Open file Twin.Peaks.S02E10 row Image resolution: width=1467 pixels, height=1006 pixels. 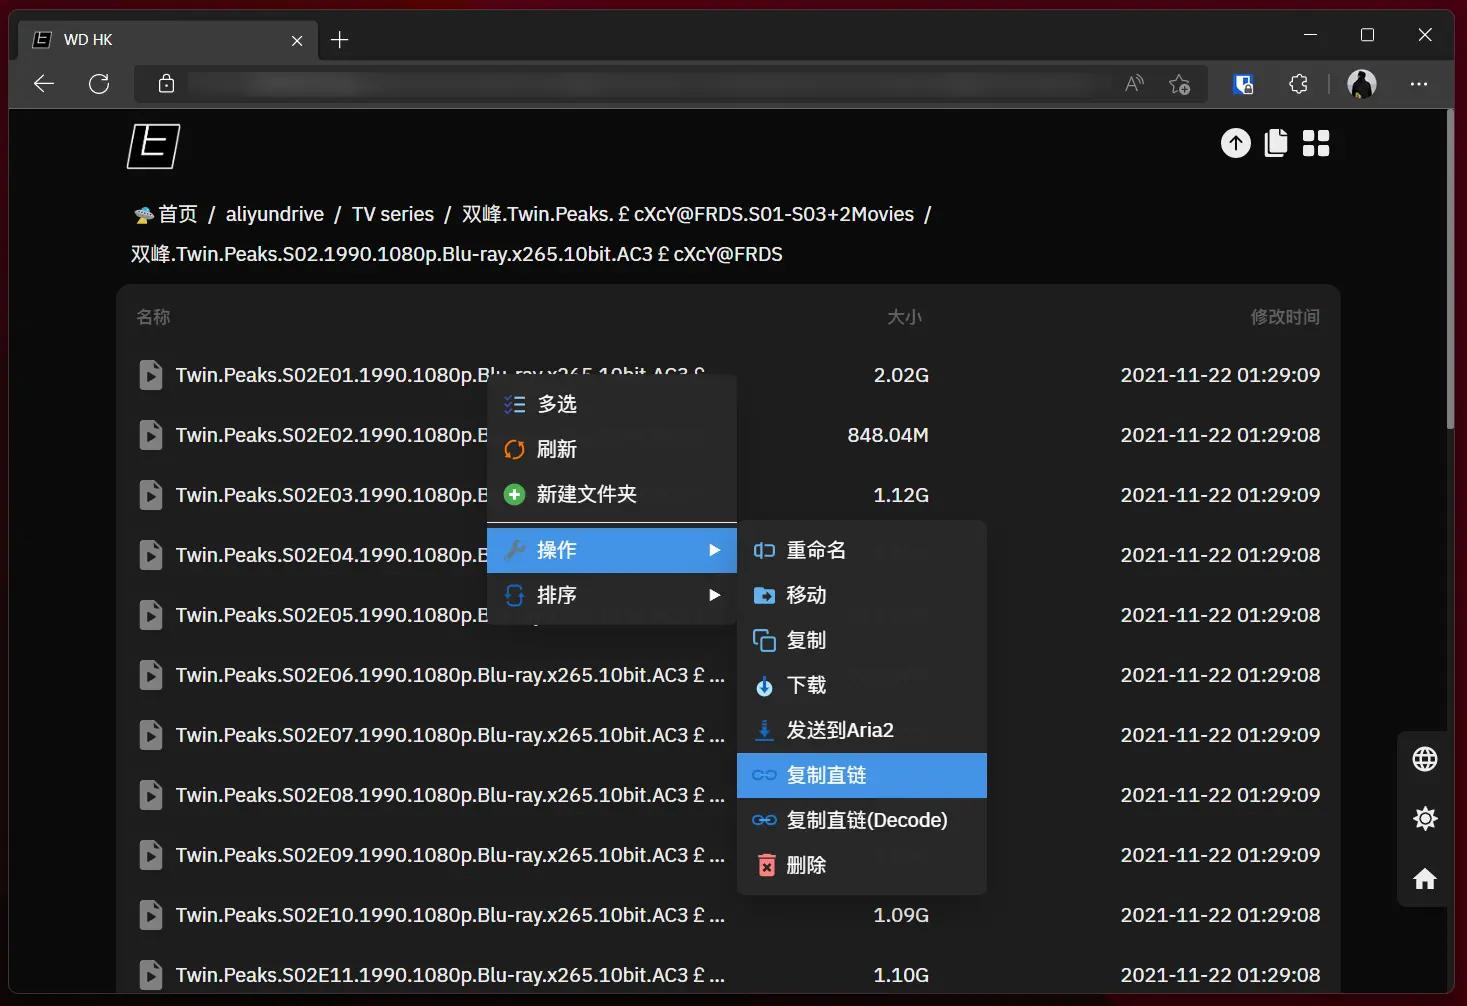[728, 915]
